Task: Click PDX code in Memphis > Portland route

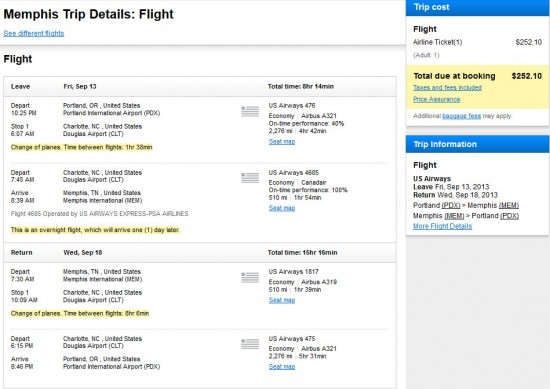Action: 509,216
